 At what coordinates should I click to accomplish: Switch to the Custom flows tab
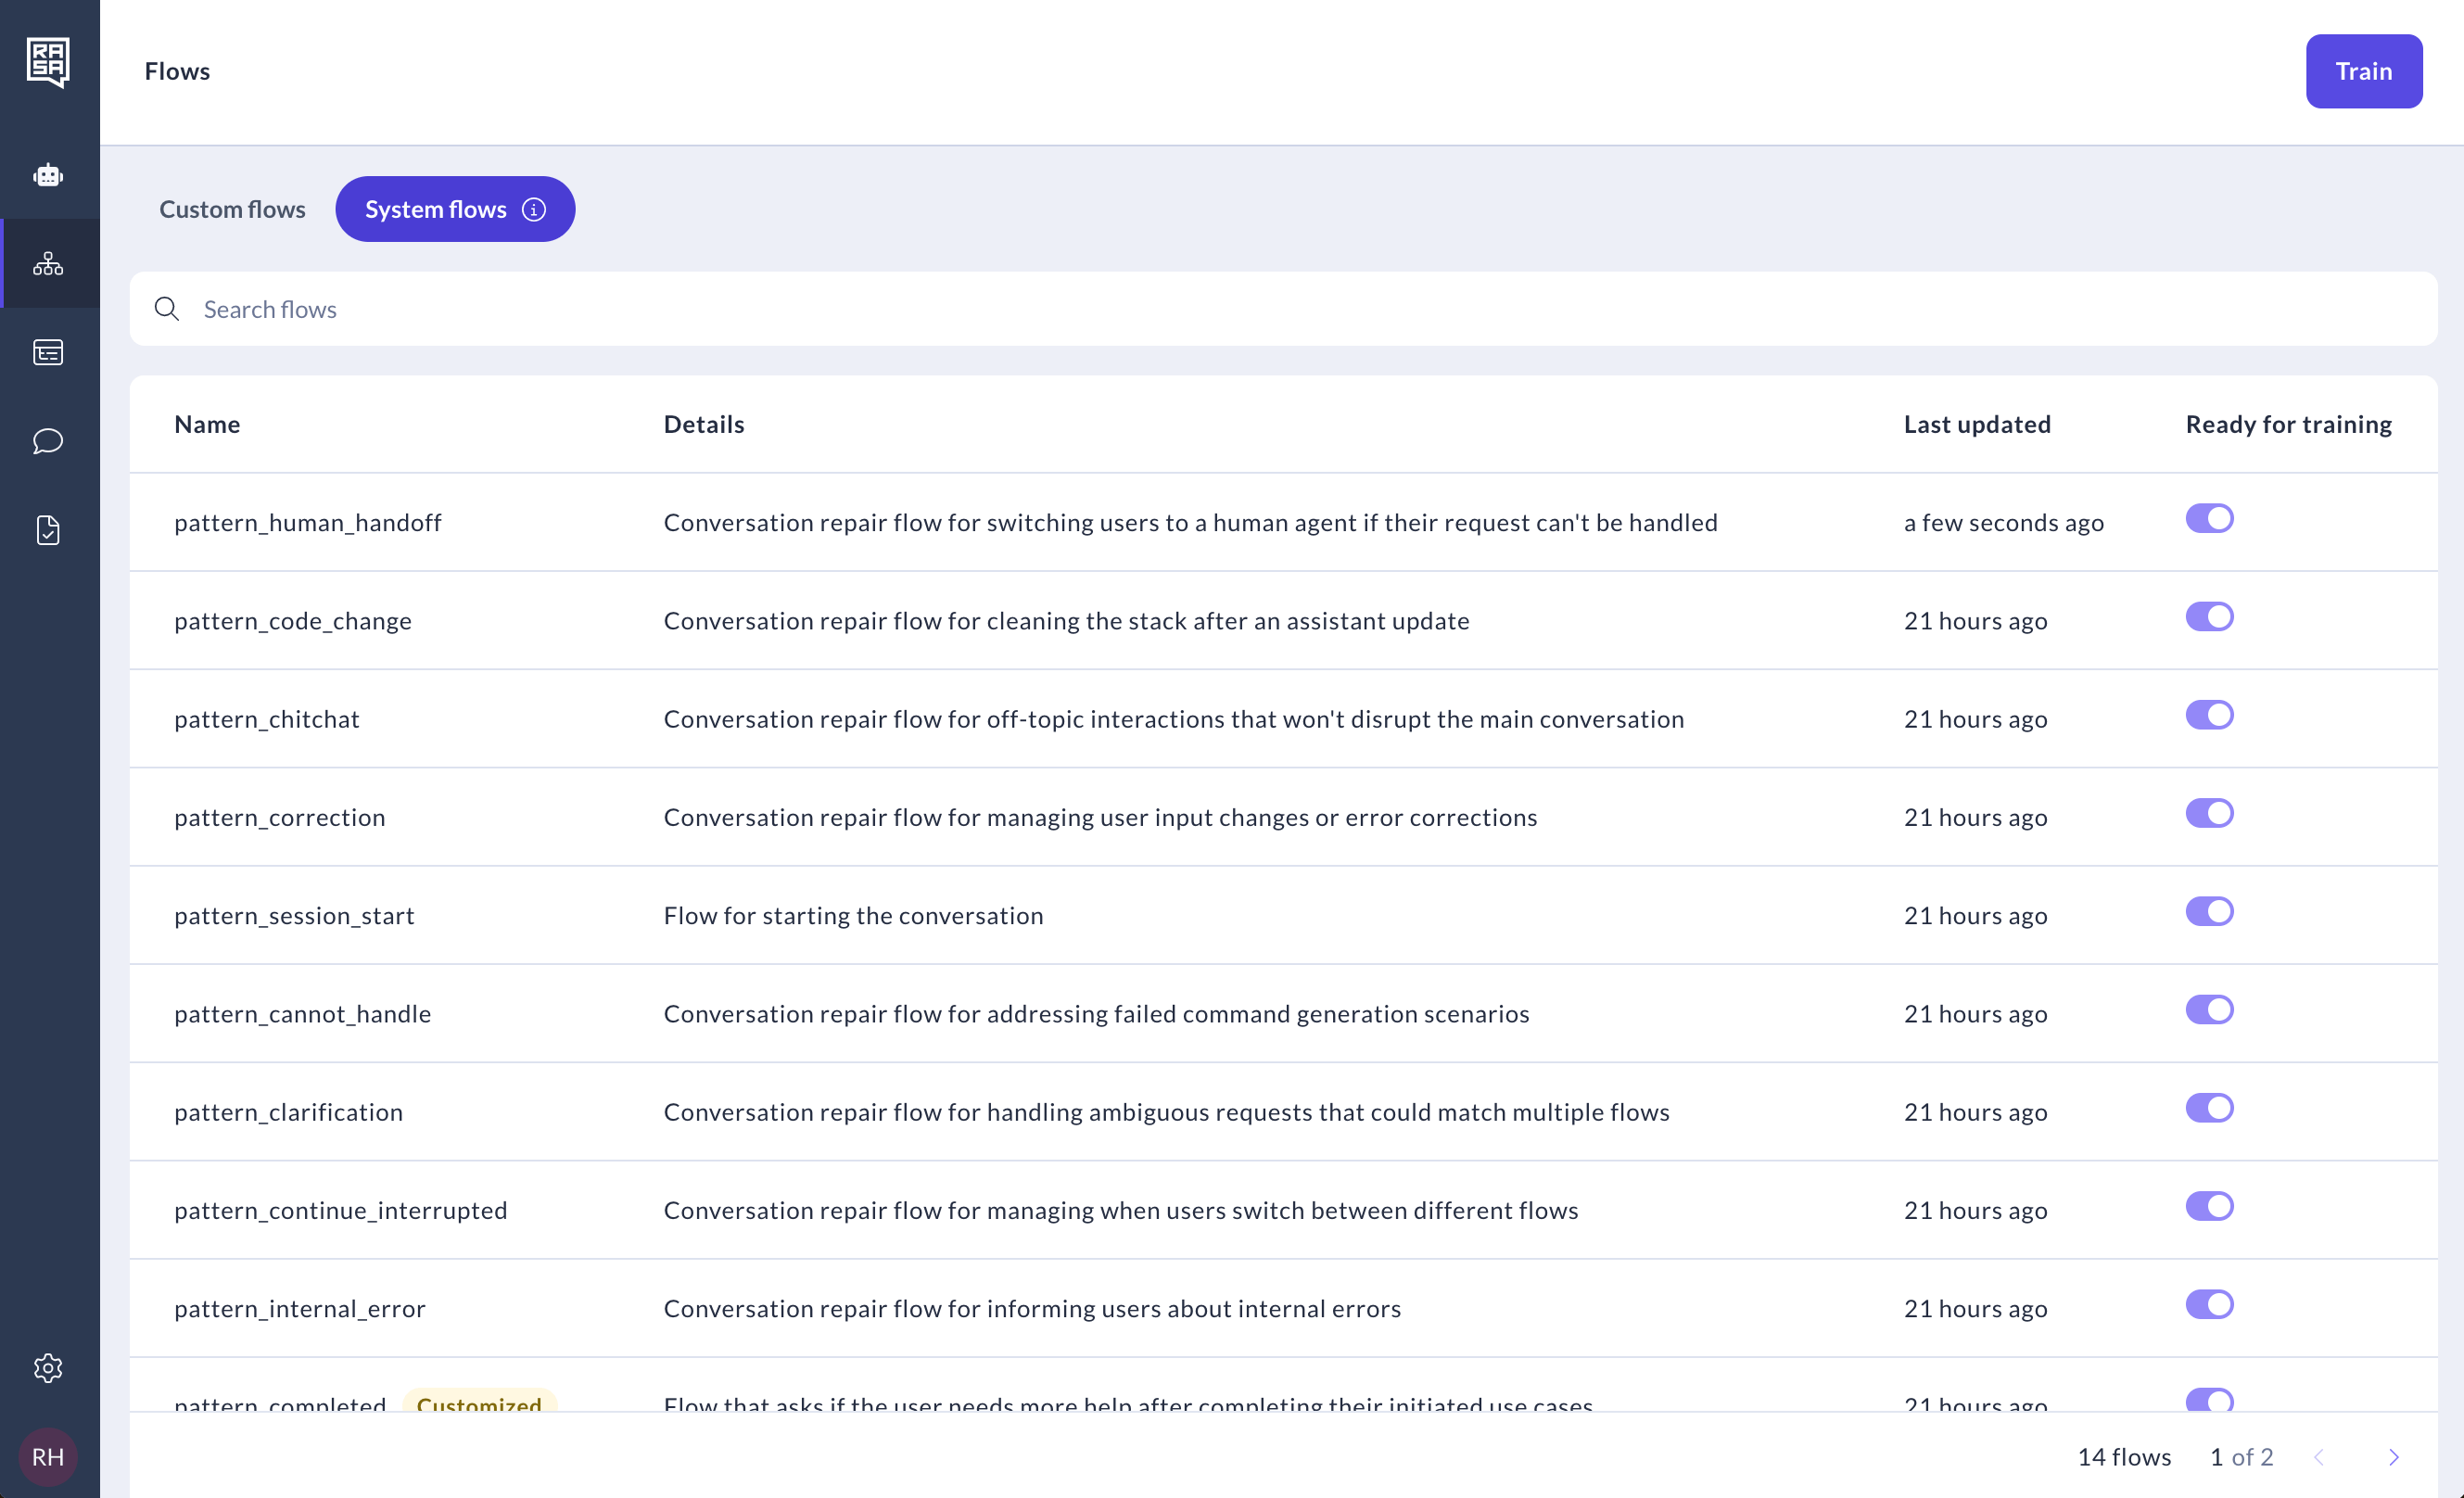coord(232,209)
